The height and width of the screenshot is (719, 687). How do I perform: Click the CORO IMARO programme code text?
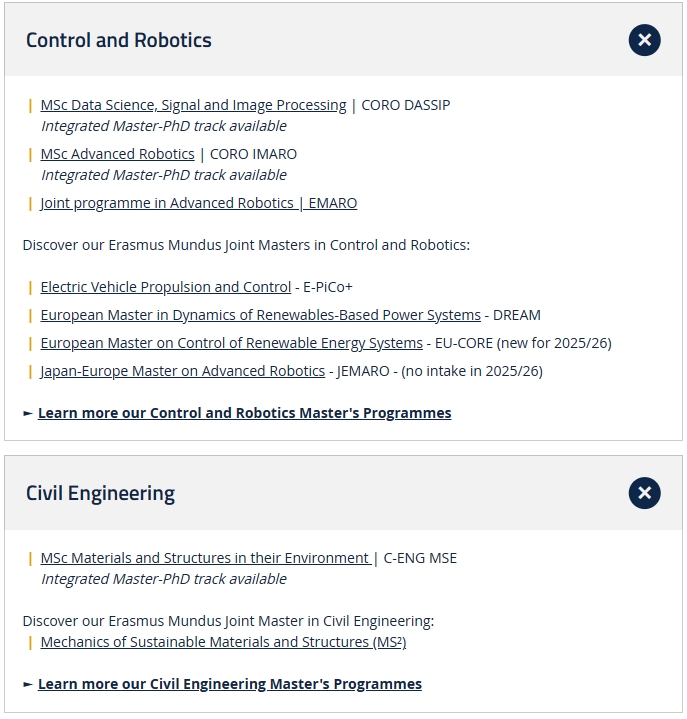click(x=253, y=154)
